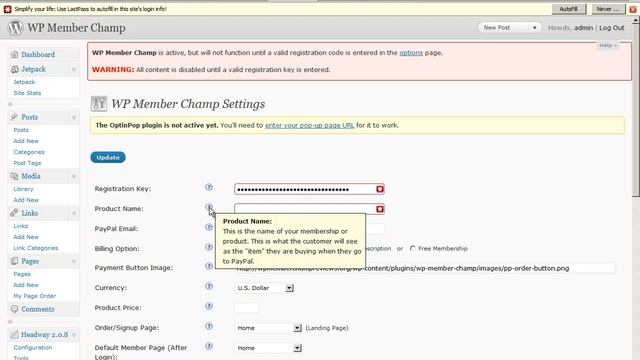Open the options page link
The width and height of the screenshot is (640, 360).
point(411,53)
